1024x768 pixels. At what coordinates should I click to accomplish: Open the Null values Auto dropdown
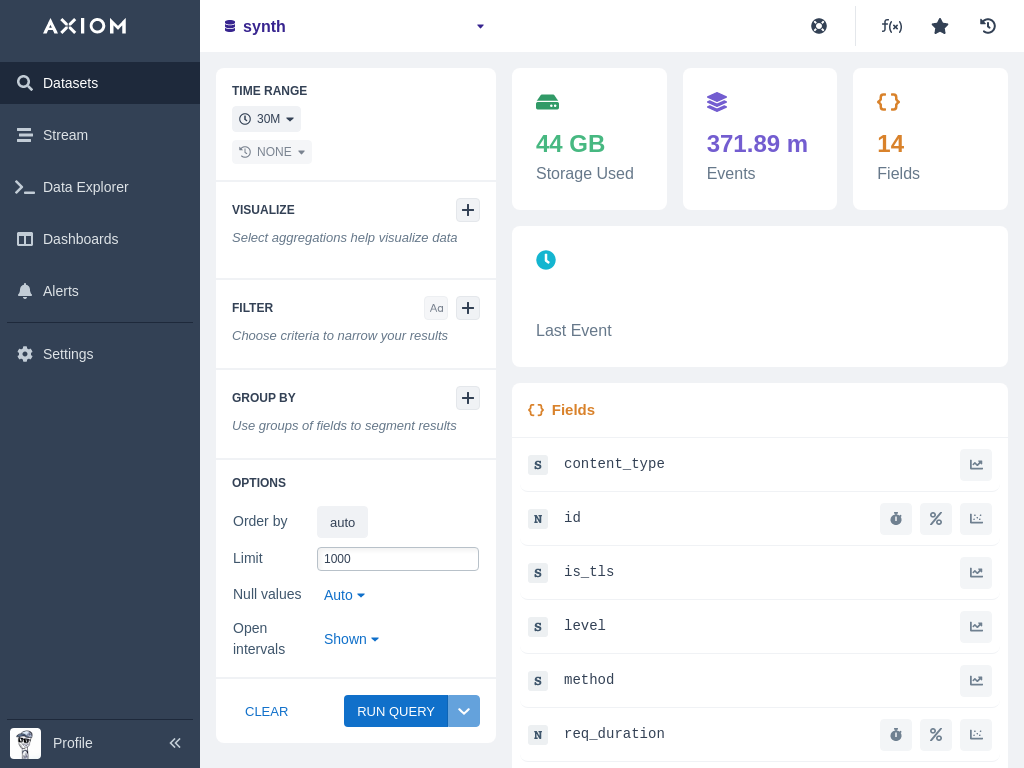pyautogui.click(x=345, y=595)
